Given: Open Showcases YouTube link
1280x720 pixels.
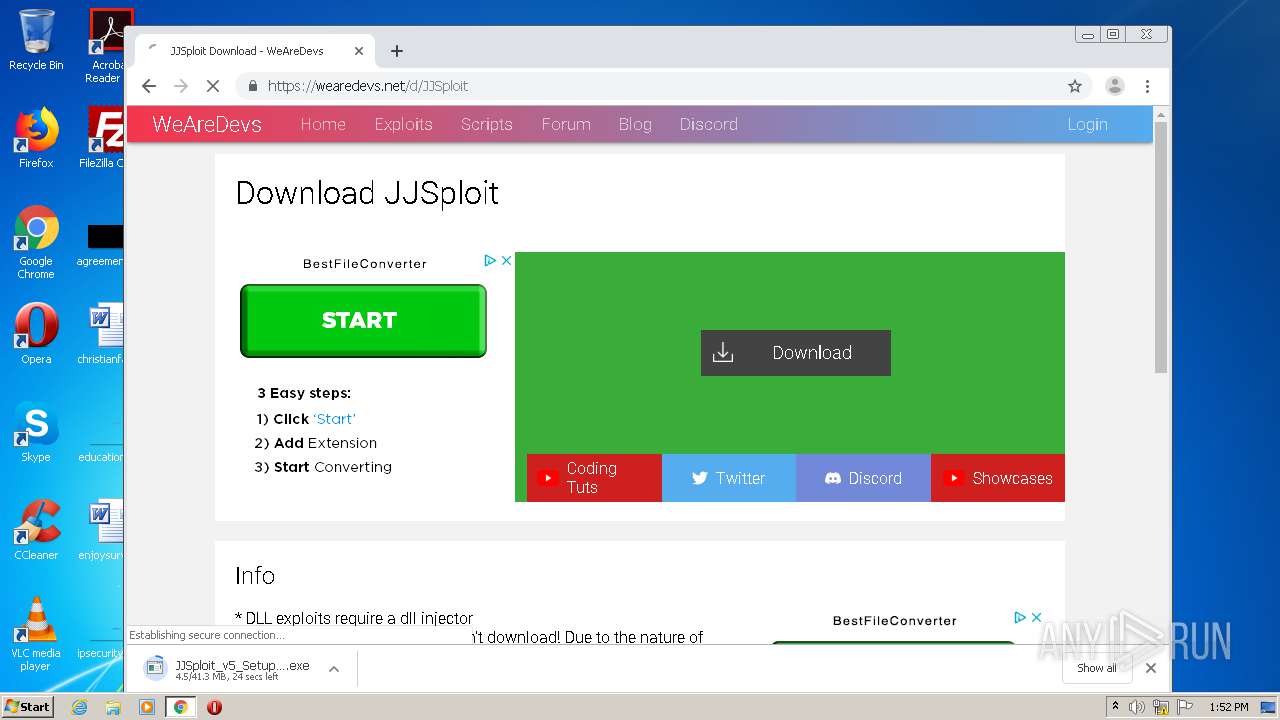Looking at the screenshot, I should [x=998, y=478].
